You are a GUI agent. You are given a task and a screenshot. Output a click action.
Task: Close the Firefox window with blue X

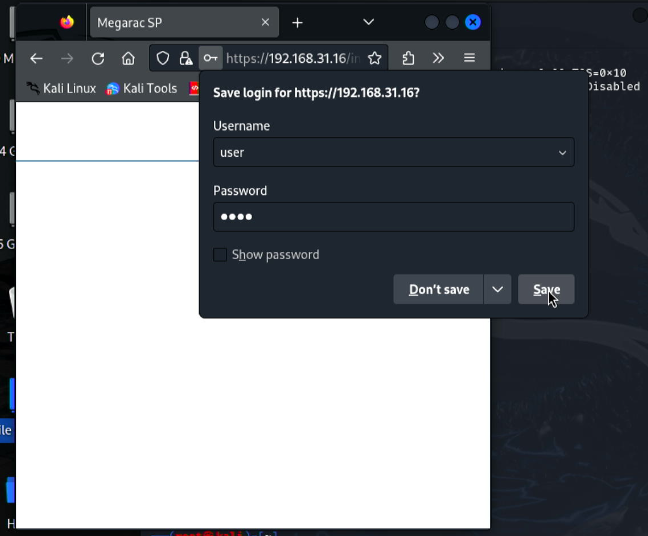pos(472,22)
